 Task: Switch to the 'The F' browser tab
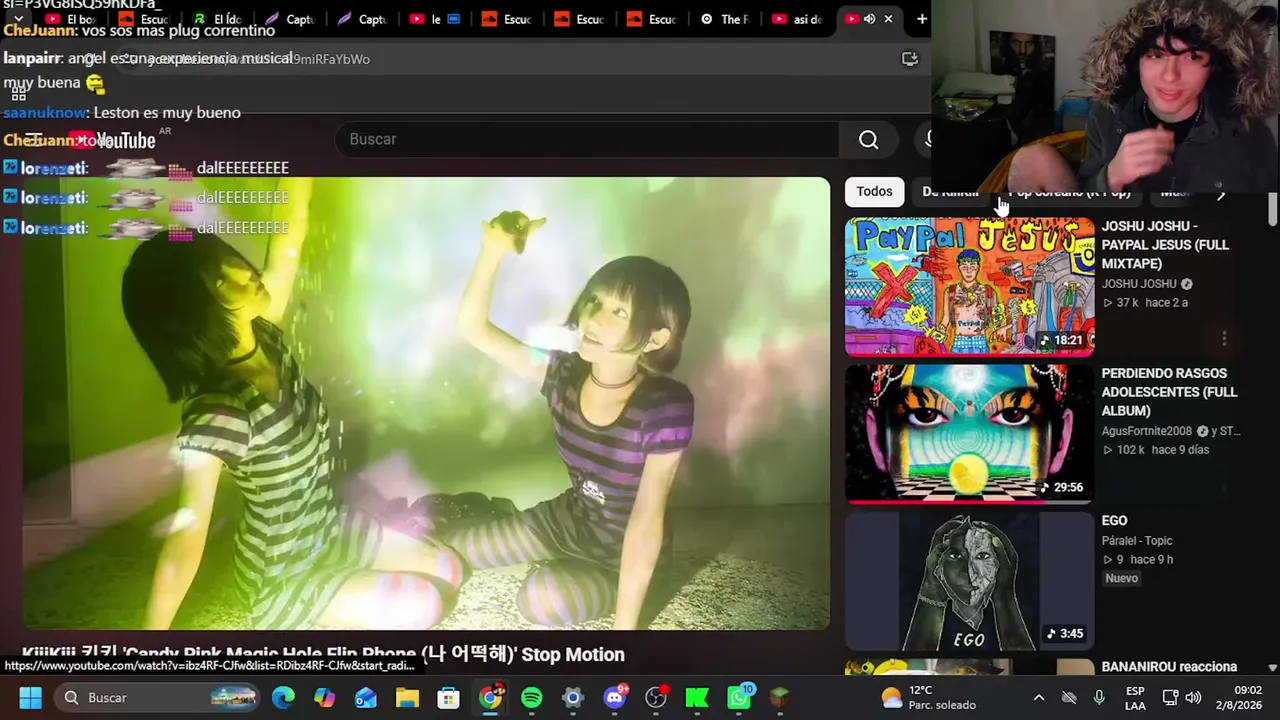[725, 19]
